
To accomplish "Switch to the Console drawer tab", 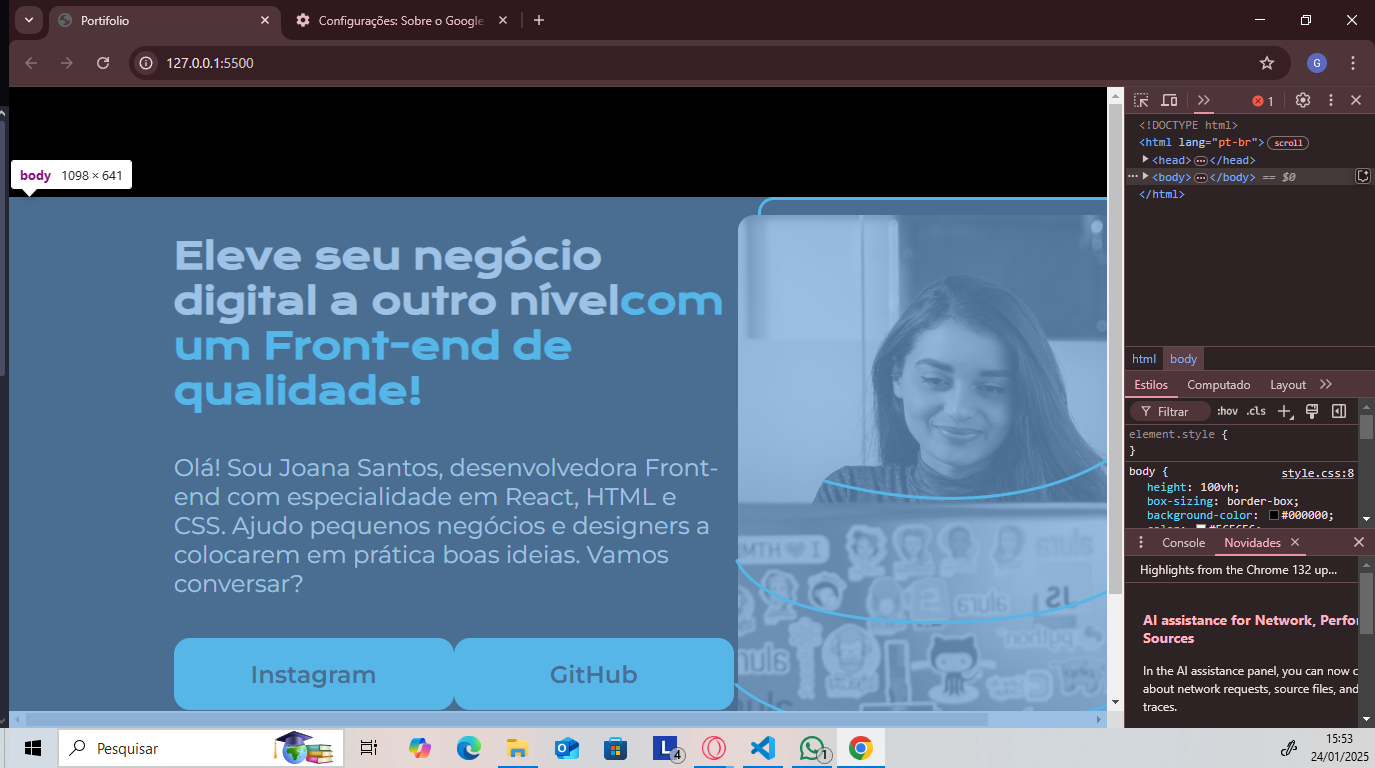I will click(x=1183, y=542).
